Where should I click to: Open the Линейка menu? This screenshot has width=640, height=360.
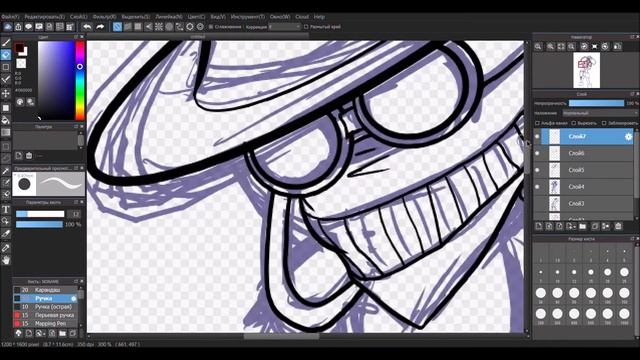coord(169,17)
